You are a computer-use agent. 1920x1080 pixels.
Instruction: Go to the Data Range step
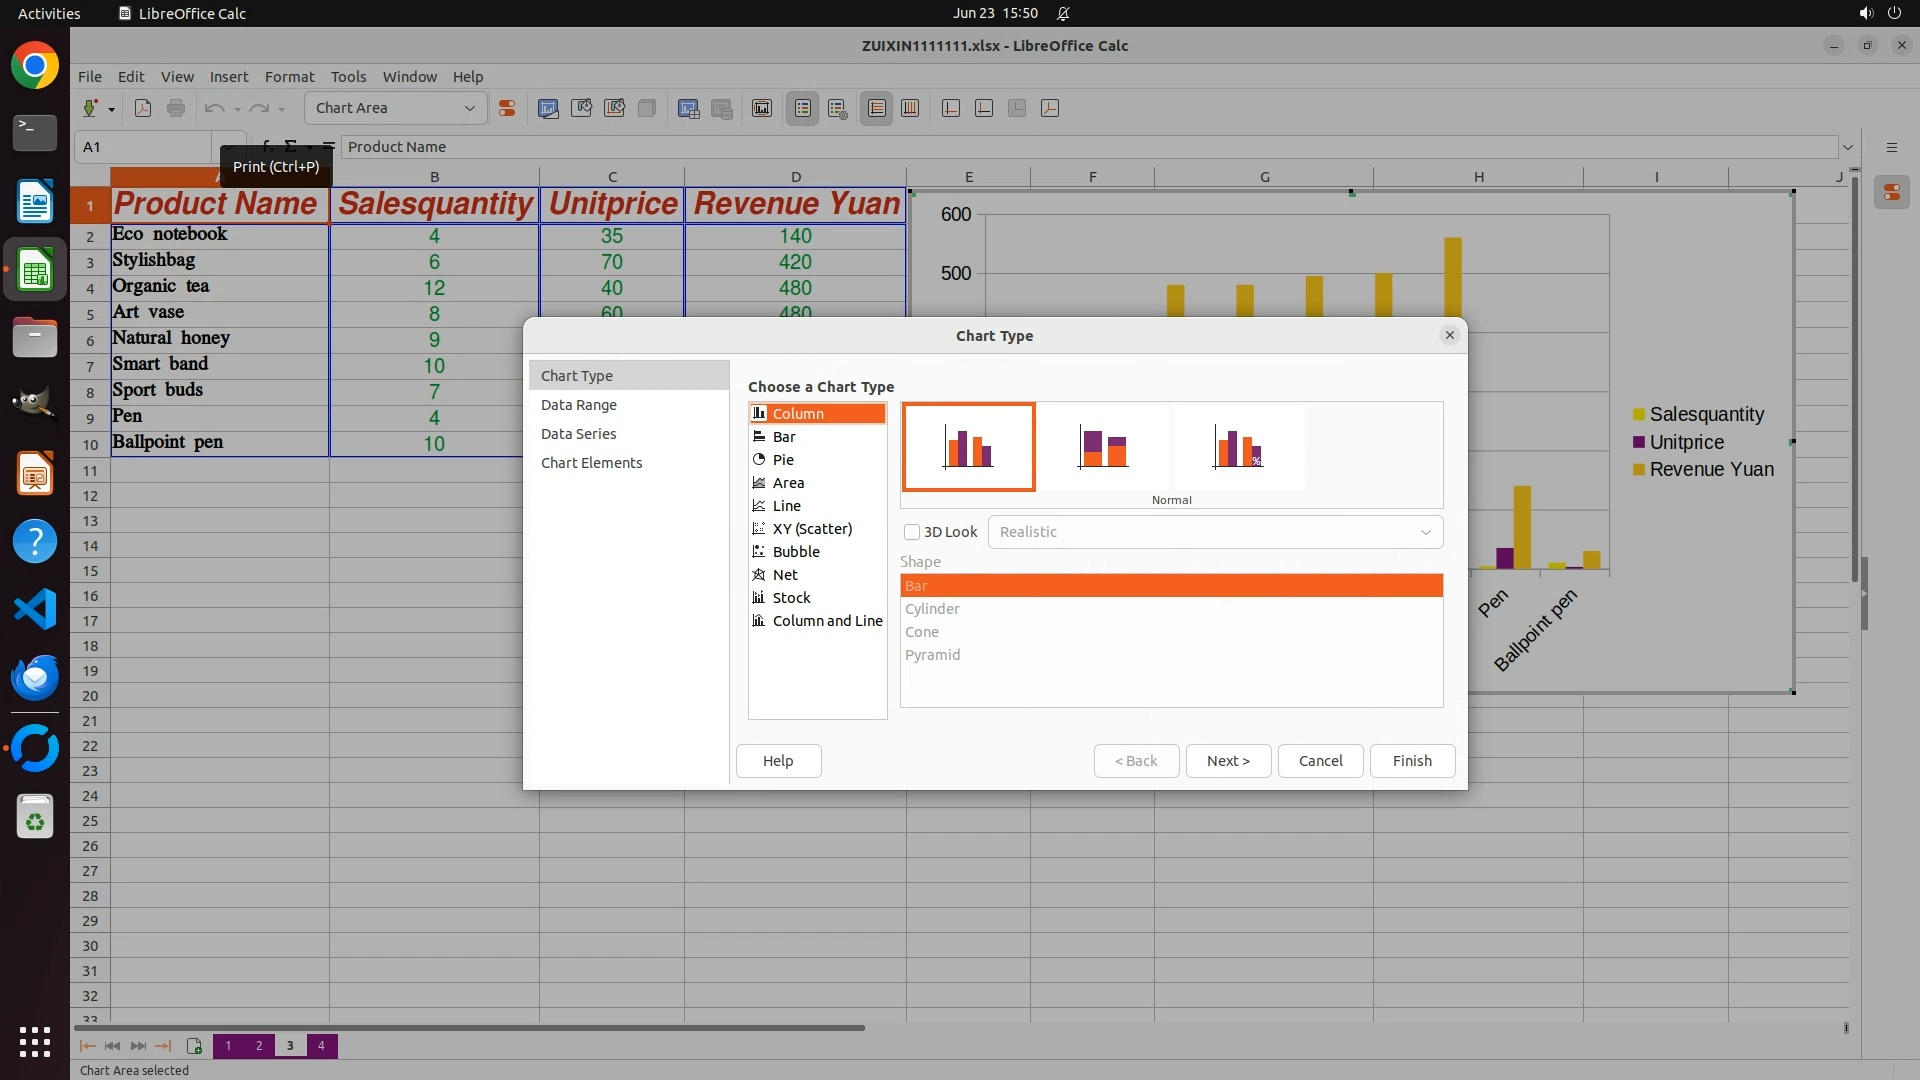579,405
